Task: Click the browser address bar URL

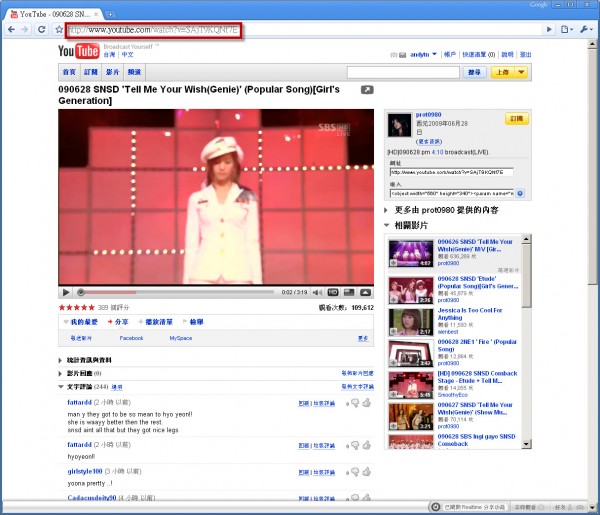Action: point(153,30)
